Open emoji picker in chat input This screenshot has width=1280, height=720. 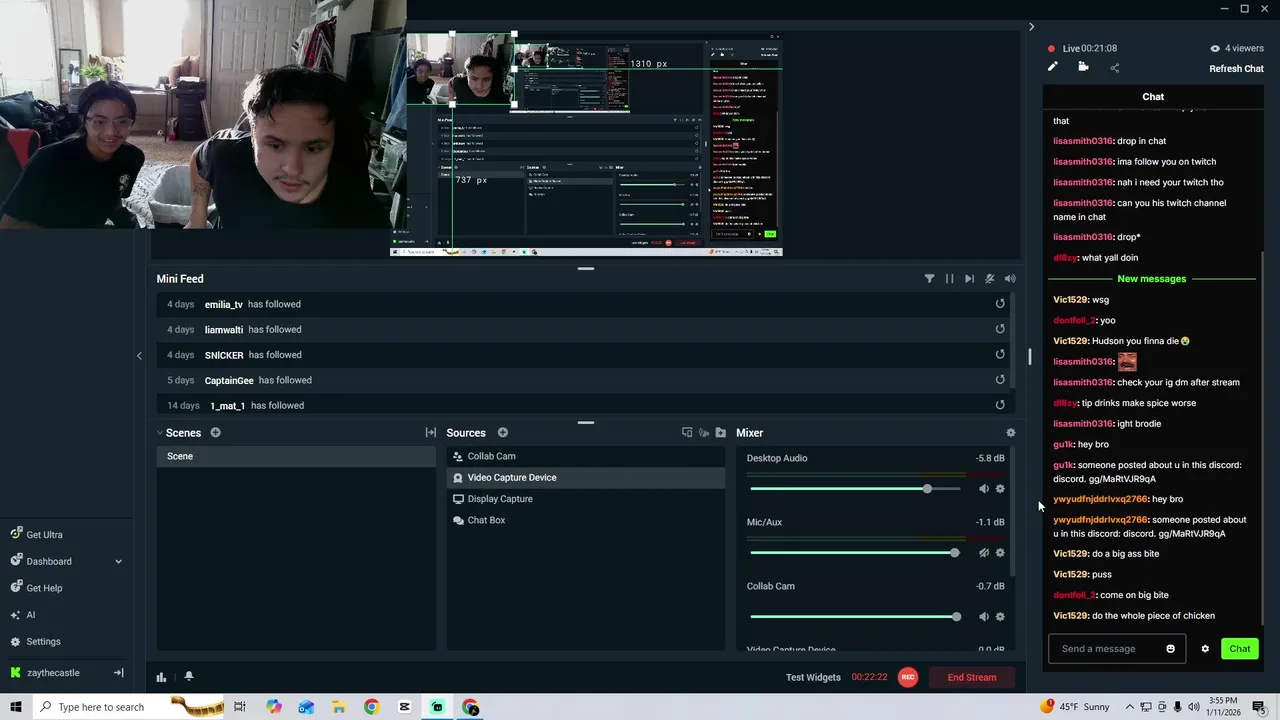[x=1170, y=649]
